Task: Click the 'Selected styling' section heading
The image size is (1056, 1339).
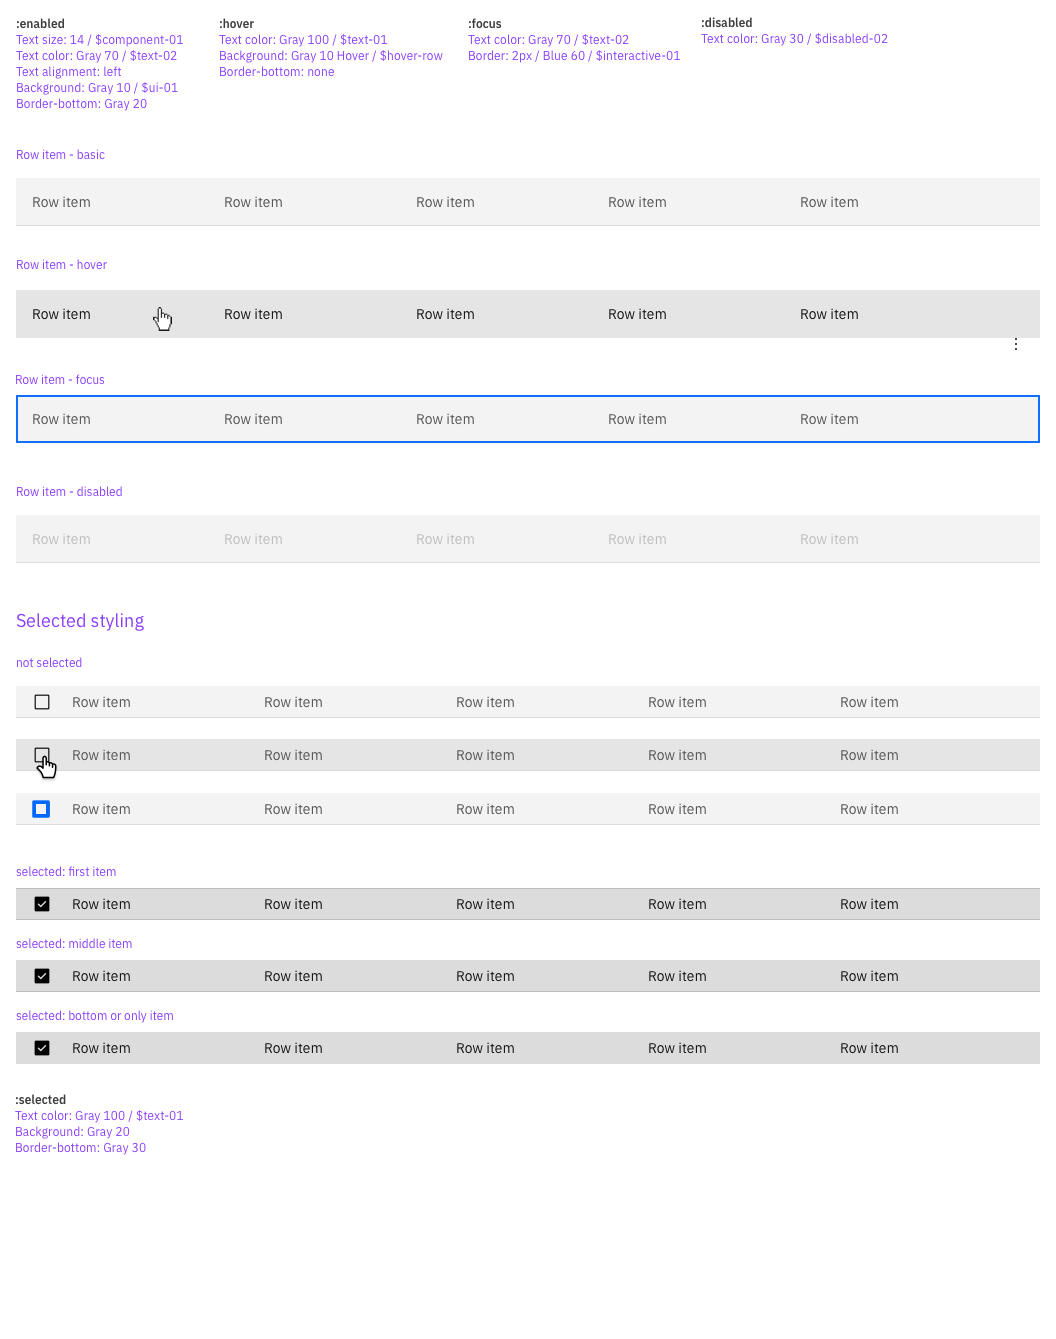Action: 80,621
